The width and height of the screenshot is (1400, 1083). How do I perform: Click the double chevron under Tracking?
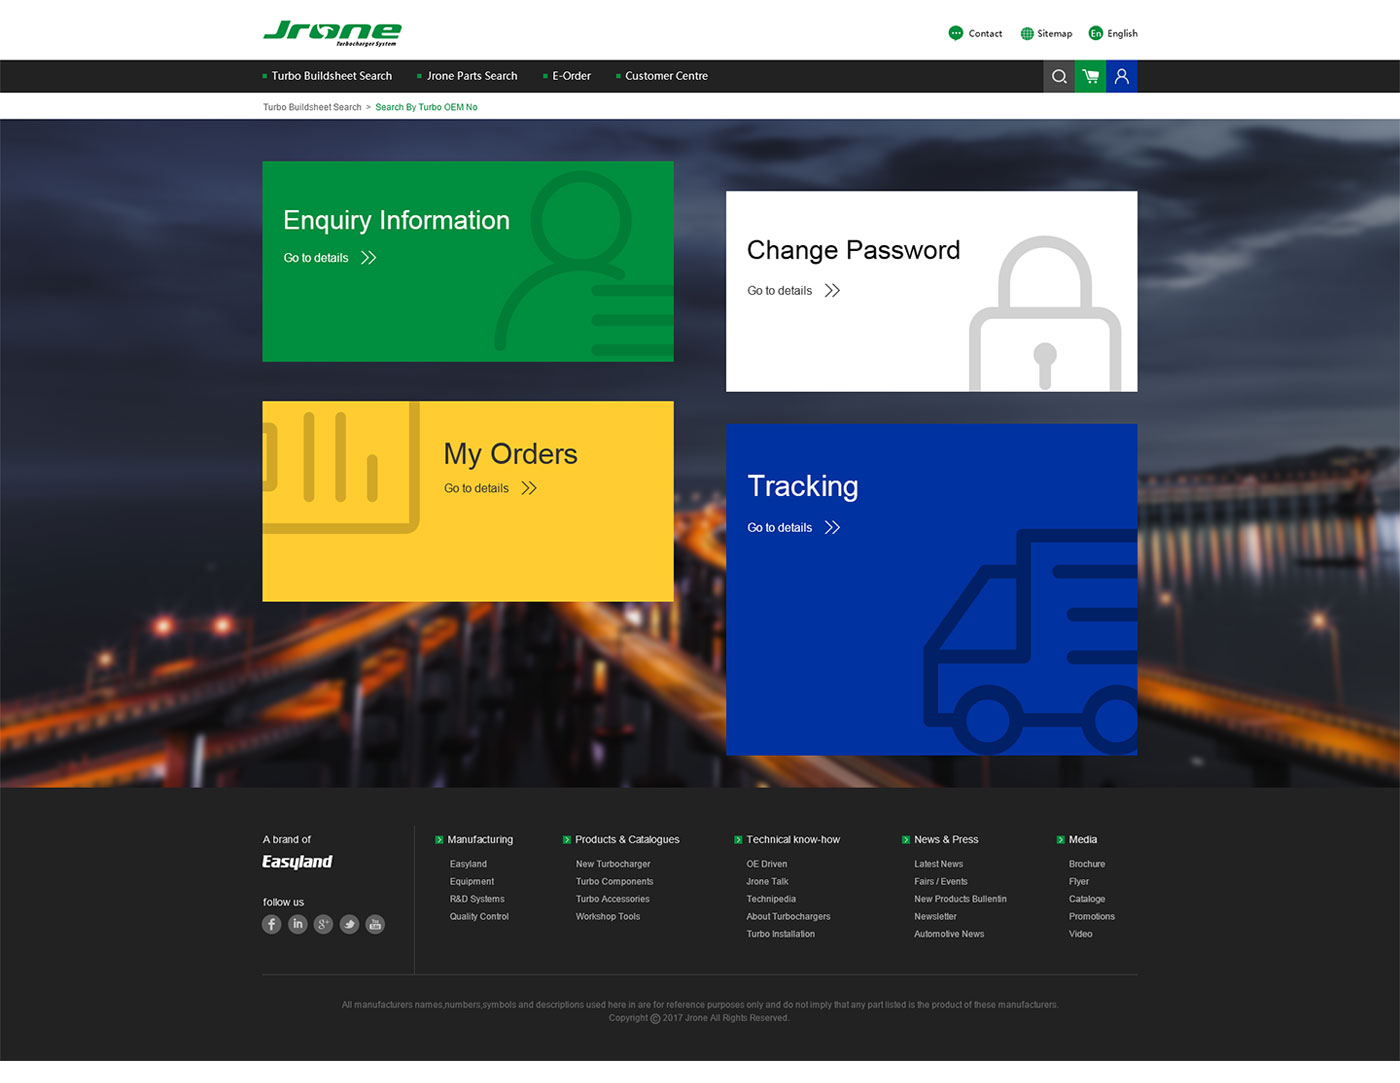(832, 527)
